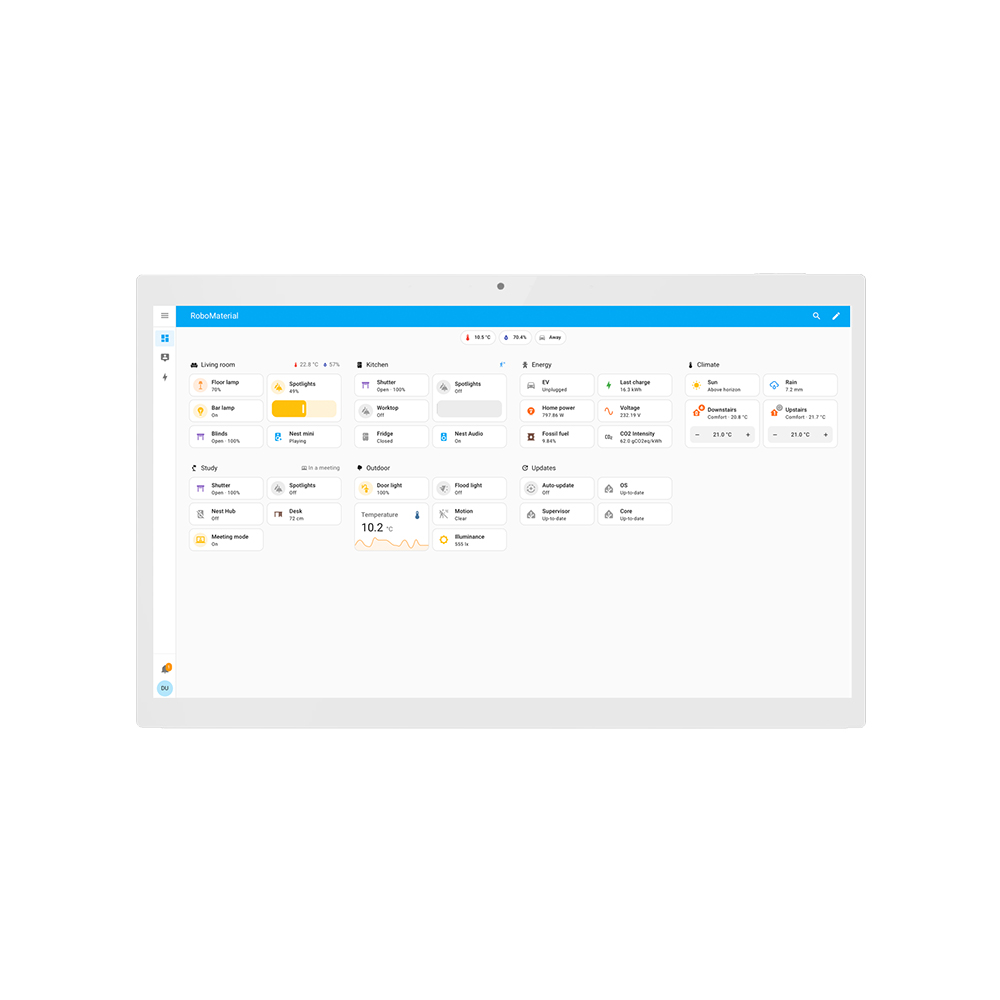
Task: Toggle the Worktop light icon
Action: pyautogui.click(x=365, y=411)
